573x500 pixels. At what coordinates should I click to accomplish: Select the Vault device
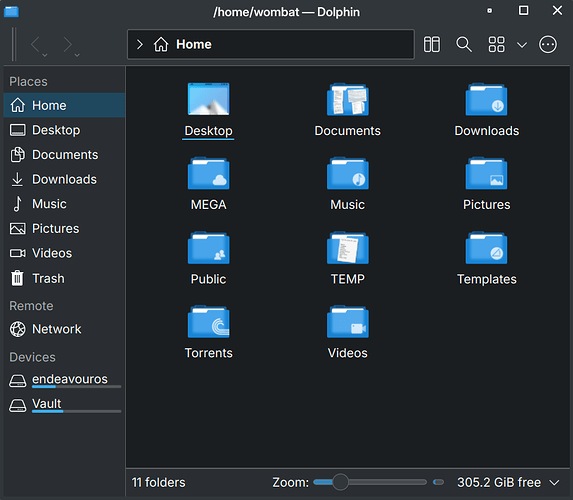64,405
